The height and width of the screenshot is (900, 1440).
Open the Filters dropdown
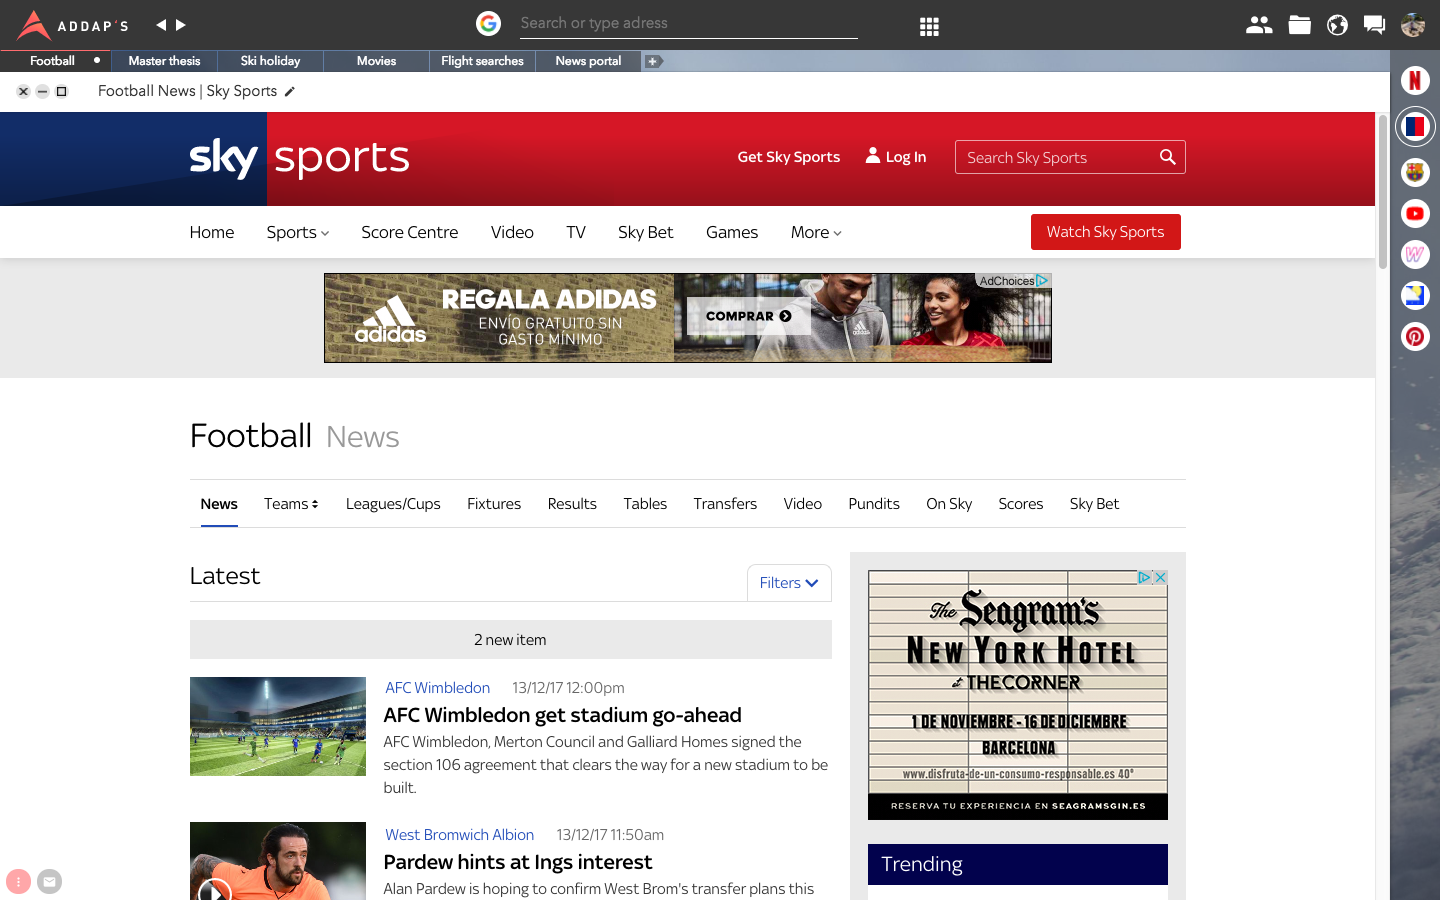tap(789, 583)
